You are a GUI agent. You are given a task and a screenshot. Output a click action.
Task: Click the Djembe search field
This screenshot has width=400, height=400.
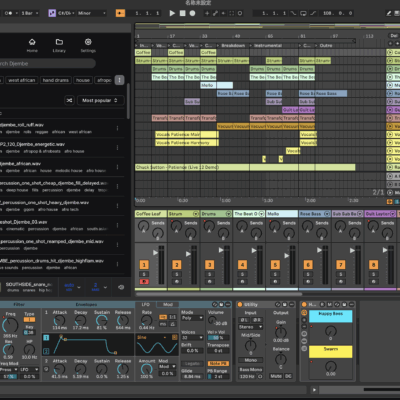[x=47, y=63]
